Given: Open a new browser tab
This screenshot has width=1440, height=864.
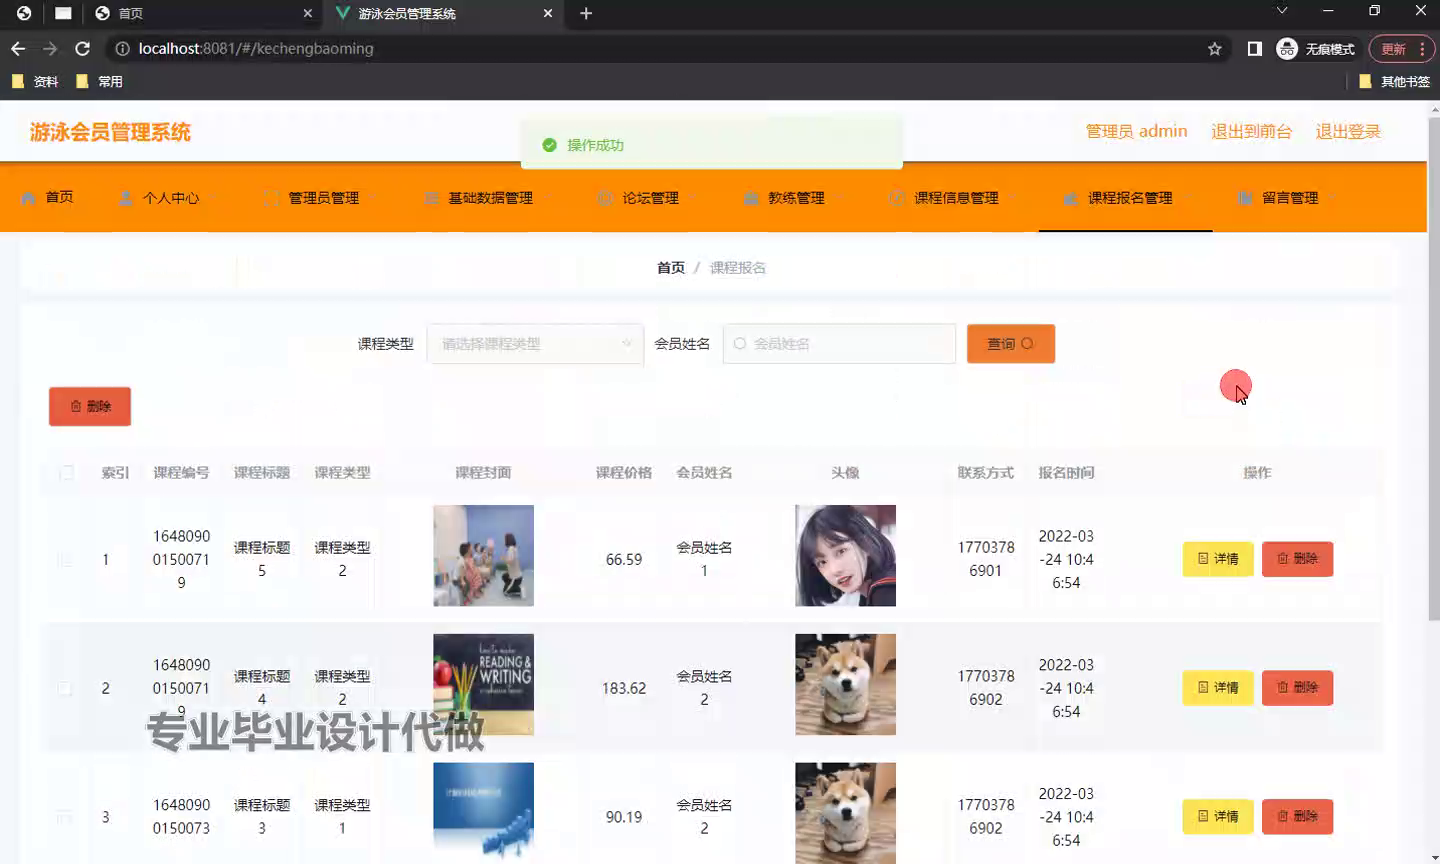Looking at the screenshot, I should [x=586, y=13].
